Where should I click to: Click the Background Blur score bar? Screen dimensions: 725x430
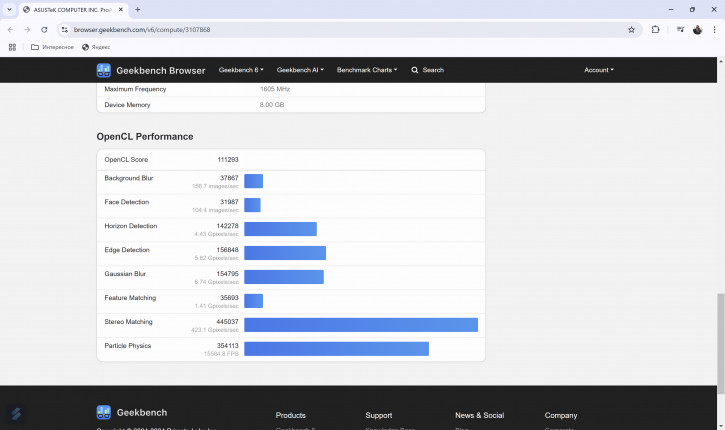coord(253,181)
